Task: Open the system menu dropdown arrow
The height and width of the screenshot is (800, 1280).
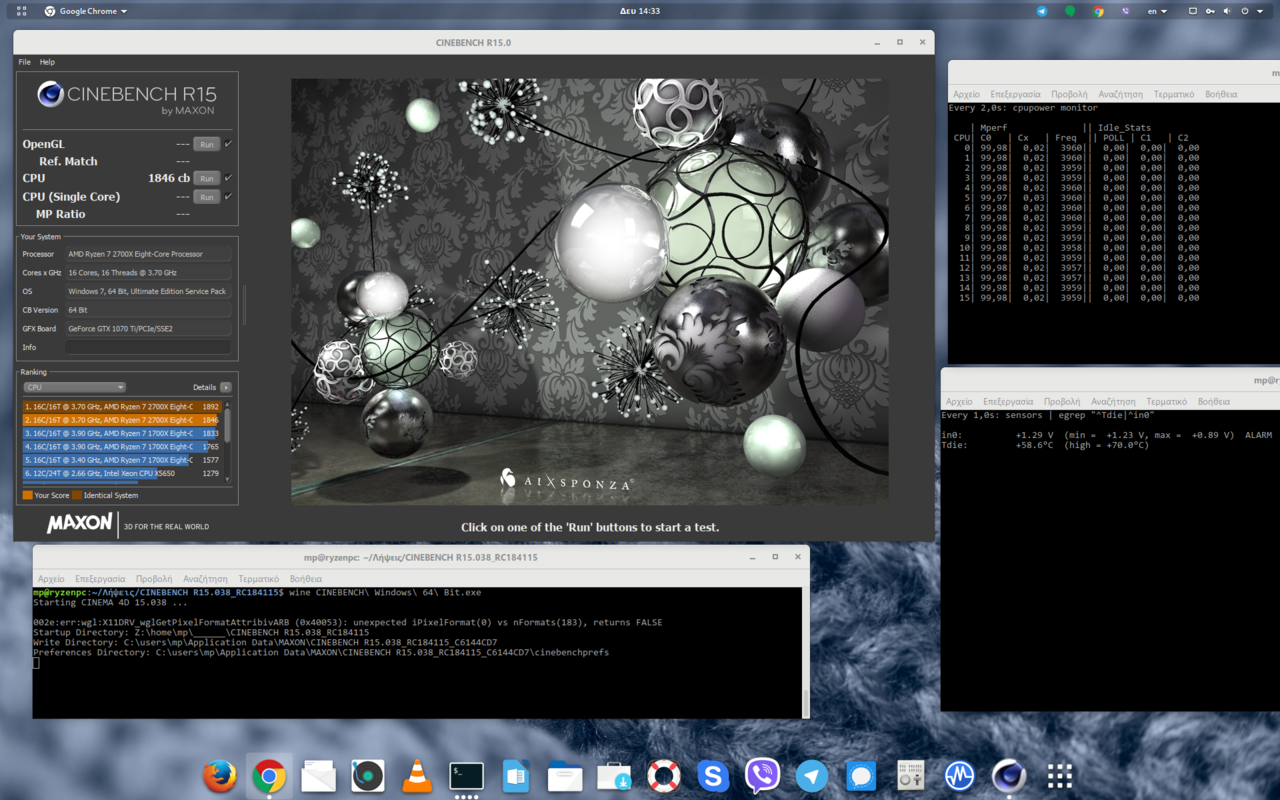Action: pyautogui.click(x=1261, y=11)
